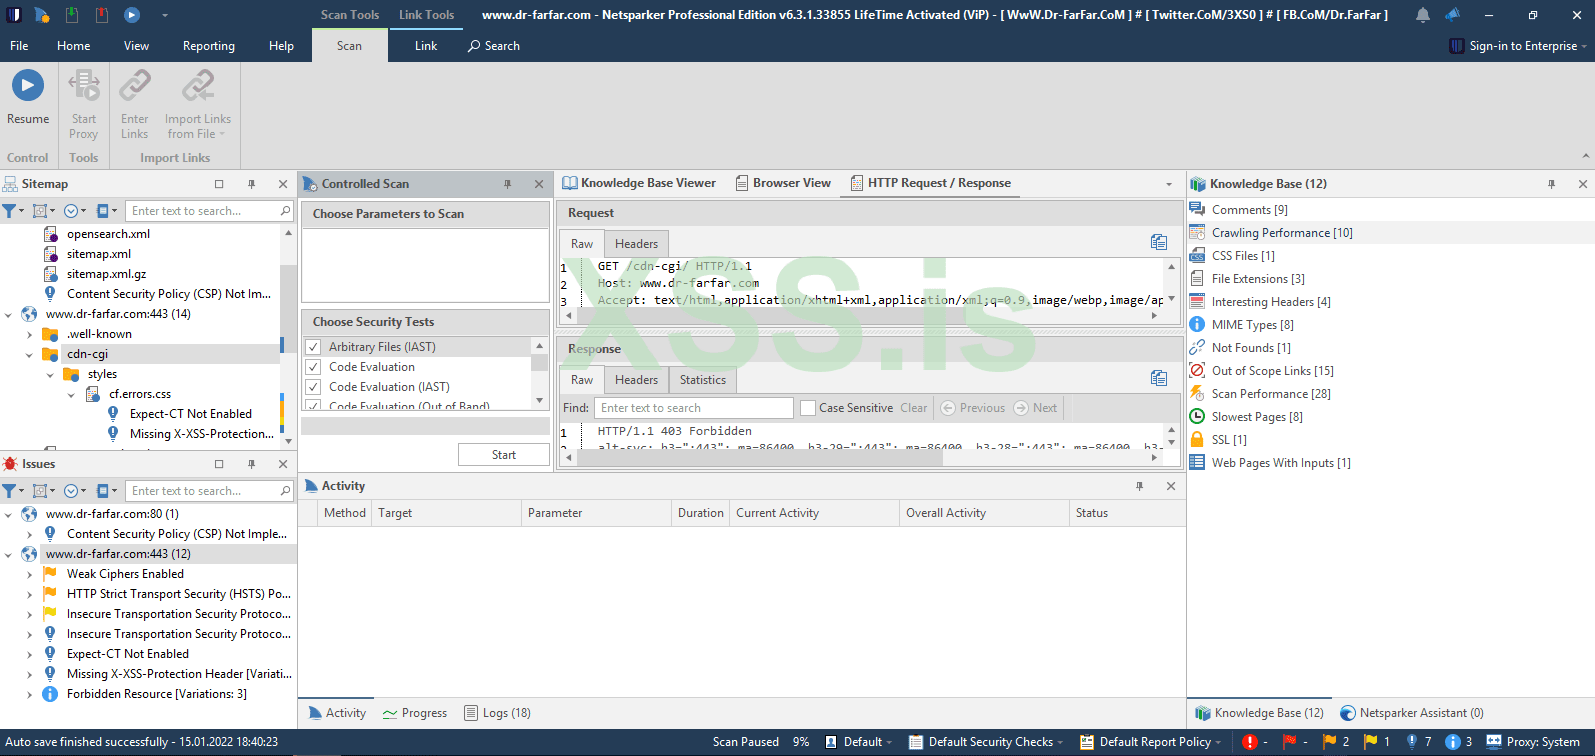Open the Enter Links tool

click(135, 86)
